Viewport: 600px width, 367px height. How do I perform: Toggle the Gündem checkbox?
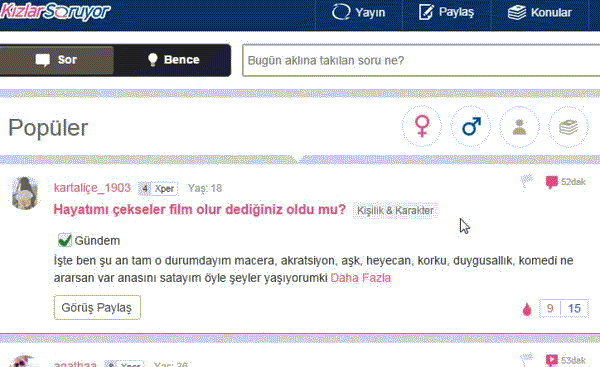65,240
